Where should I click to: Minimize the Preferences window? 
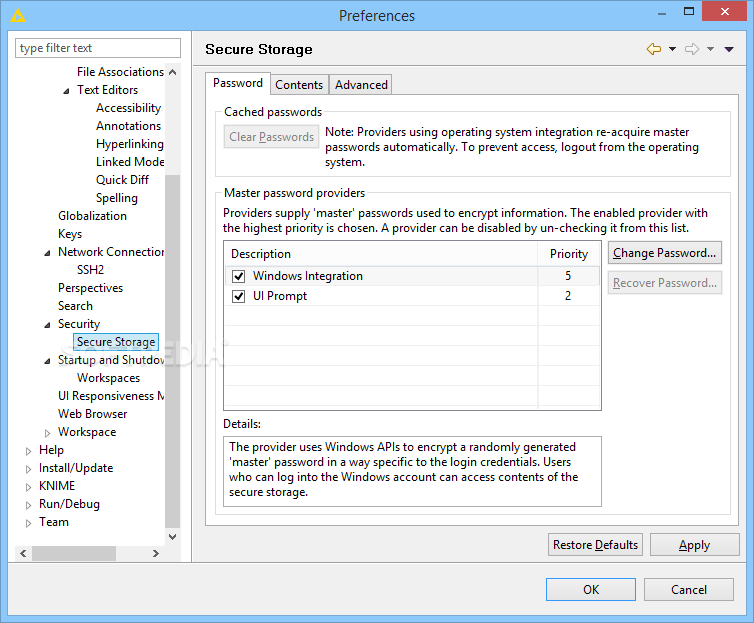click(x=662, y=13)
